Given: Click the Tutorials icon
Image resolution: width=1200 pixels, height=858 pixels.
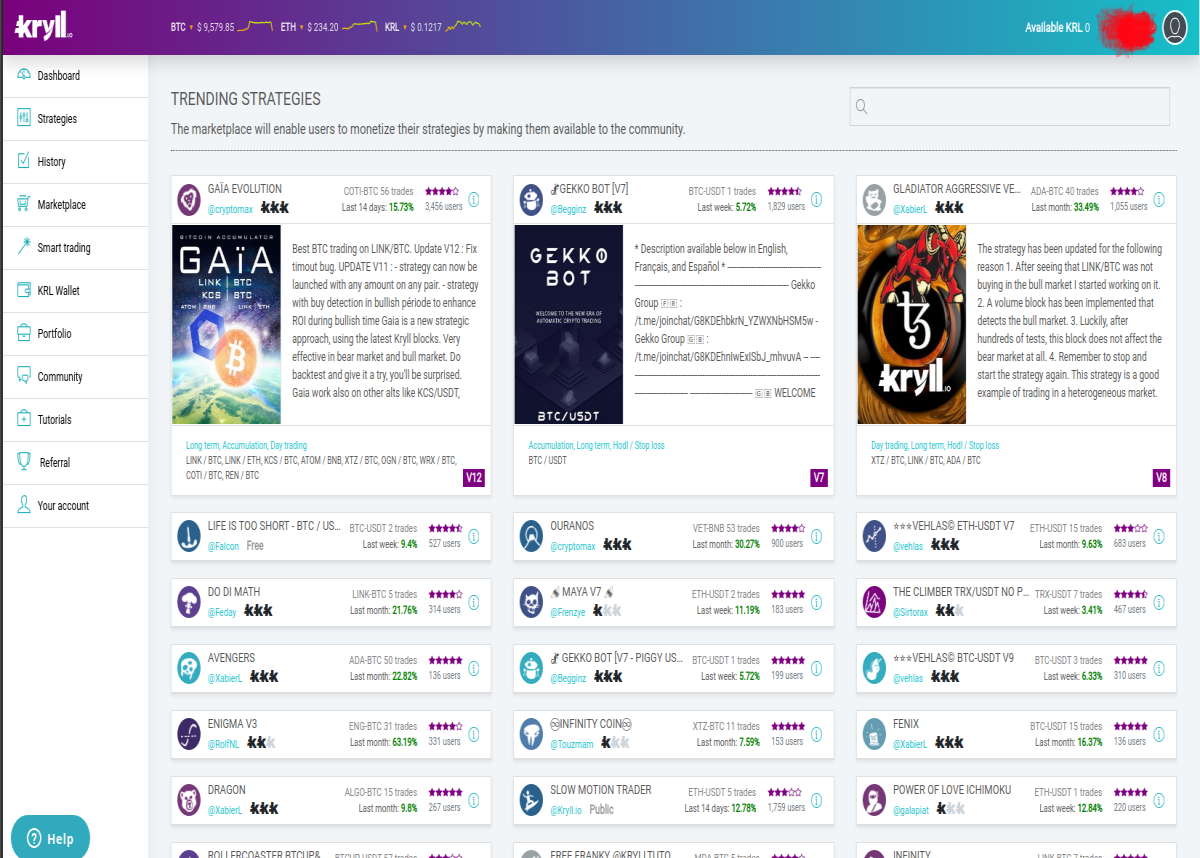Looking at the screenshot, I should 24,419.
